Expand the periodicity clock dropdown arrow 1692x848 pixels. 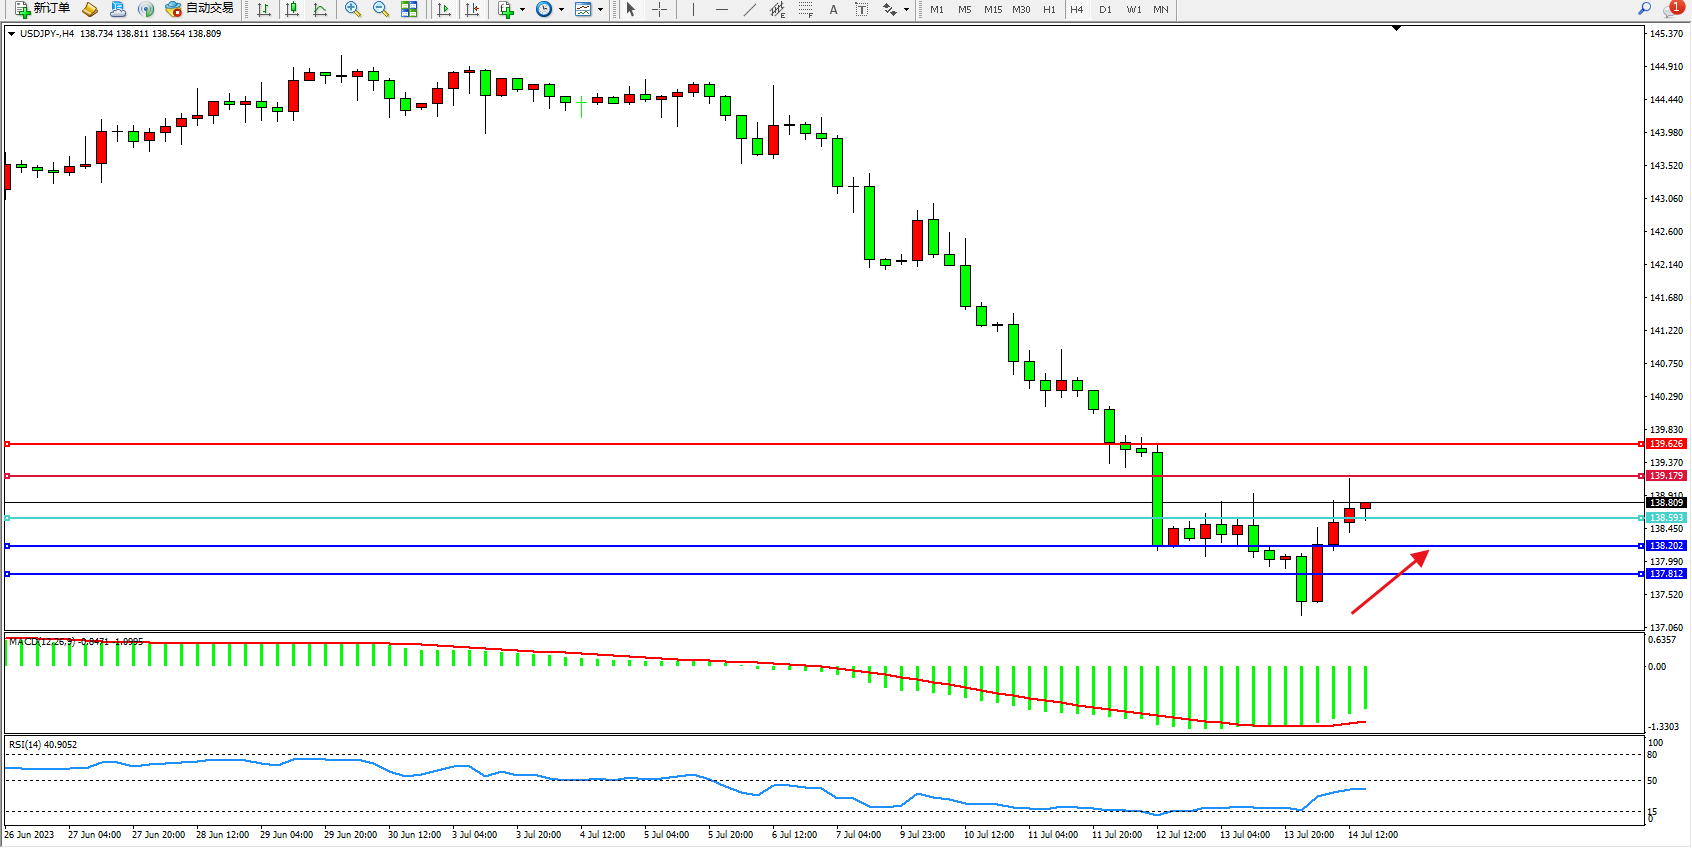click(x=561, y=9)
